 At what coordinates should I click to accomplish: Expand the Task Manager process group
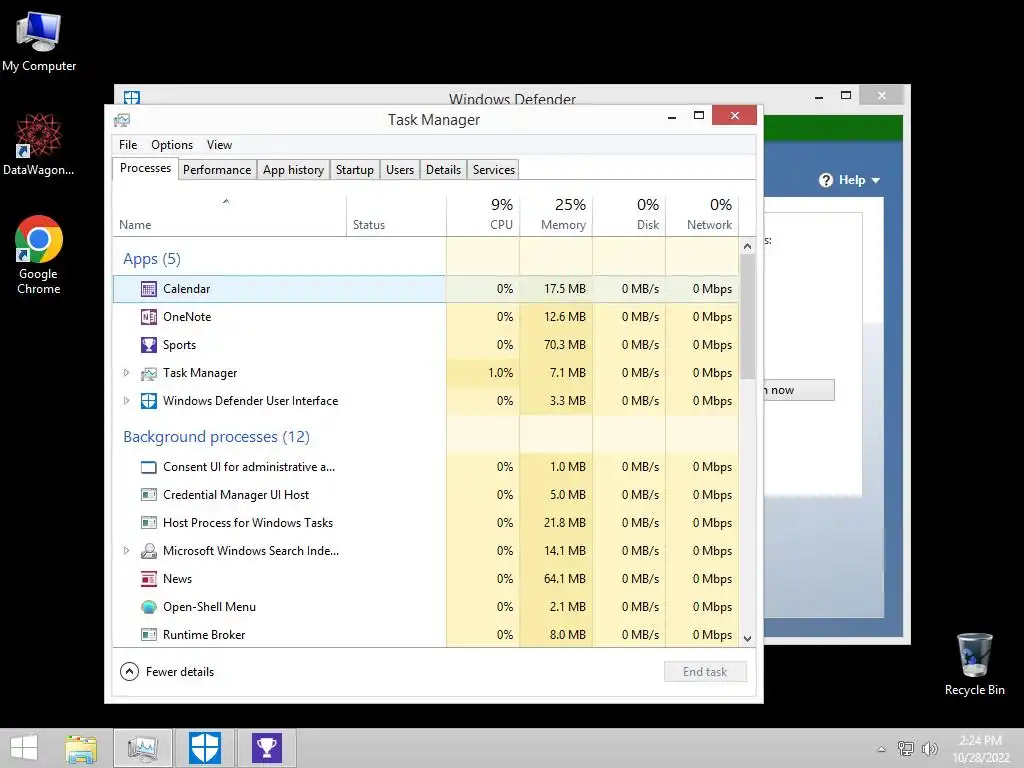pos(127,373)
